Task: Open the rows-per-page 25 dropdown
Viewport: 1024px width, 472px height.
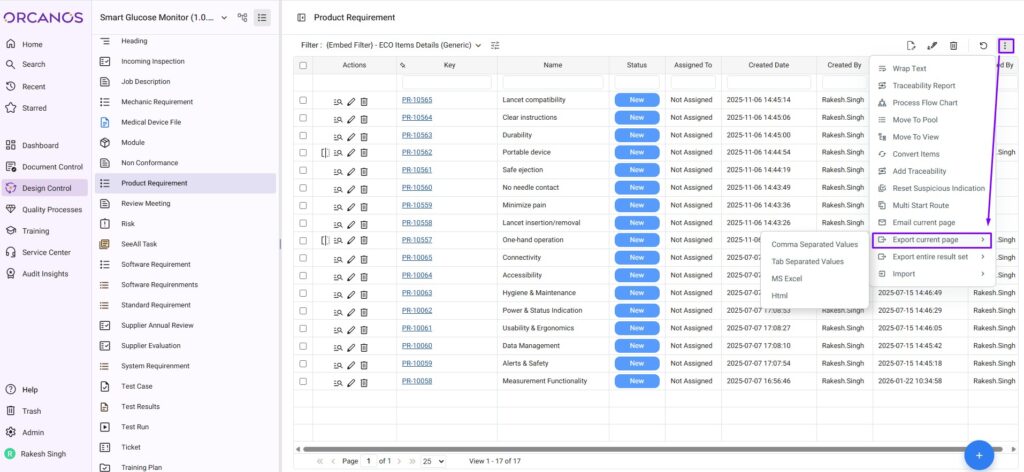Action: click(432, 461)
